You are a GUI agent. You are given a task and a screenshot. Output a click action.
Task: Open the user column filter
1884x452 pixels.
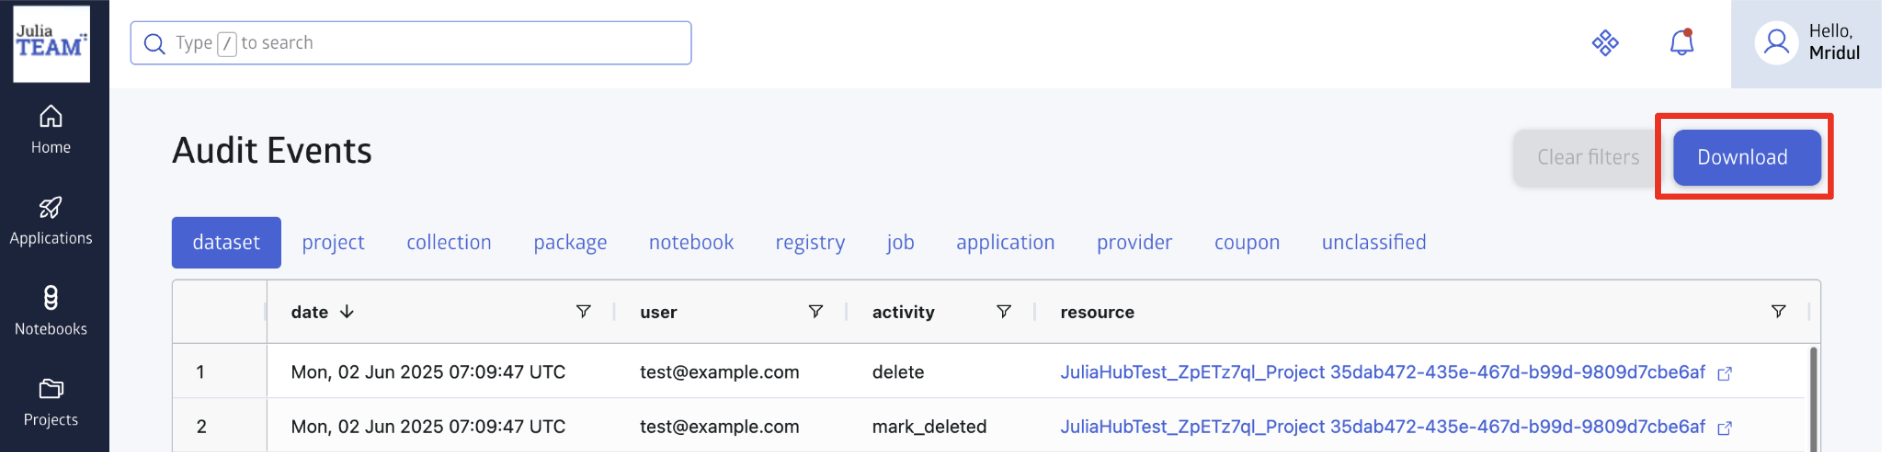coord(816,312)
